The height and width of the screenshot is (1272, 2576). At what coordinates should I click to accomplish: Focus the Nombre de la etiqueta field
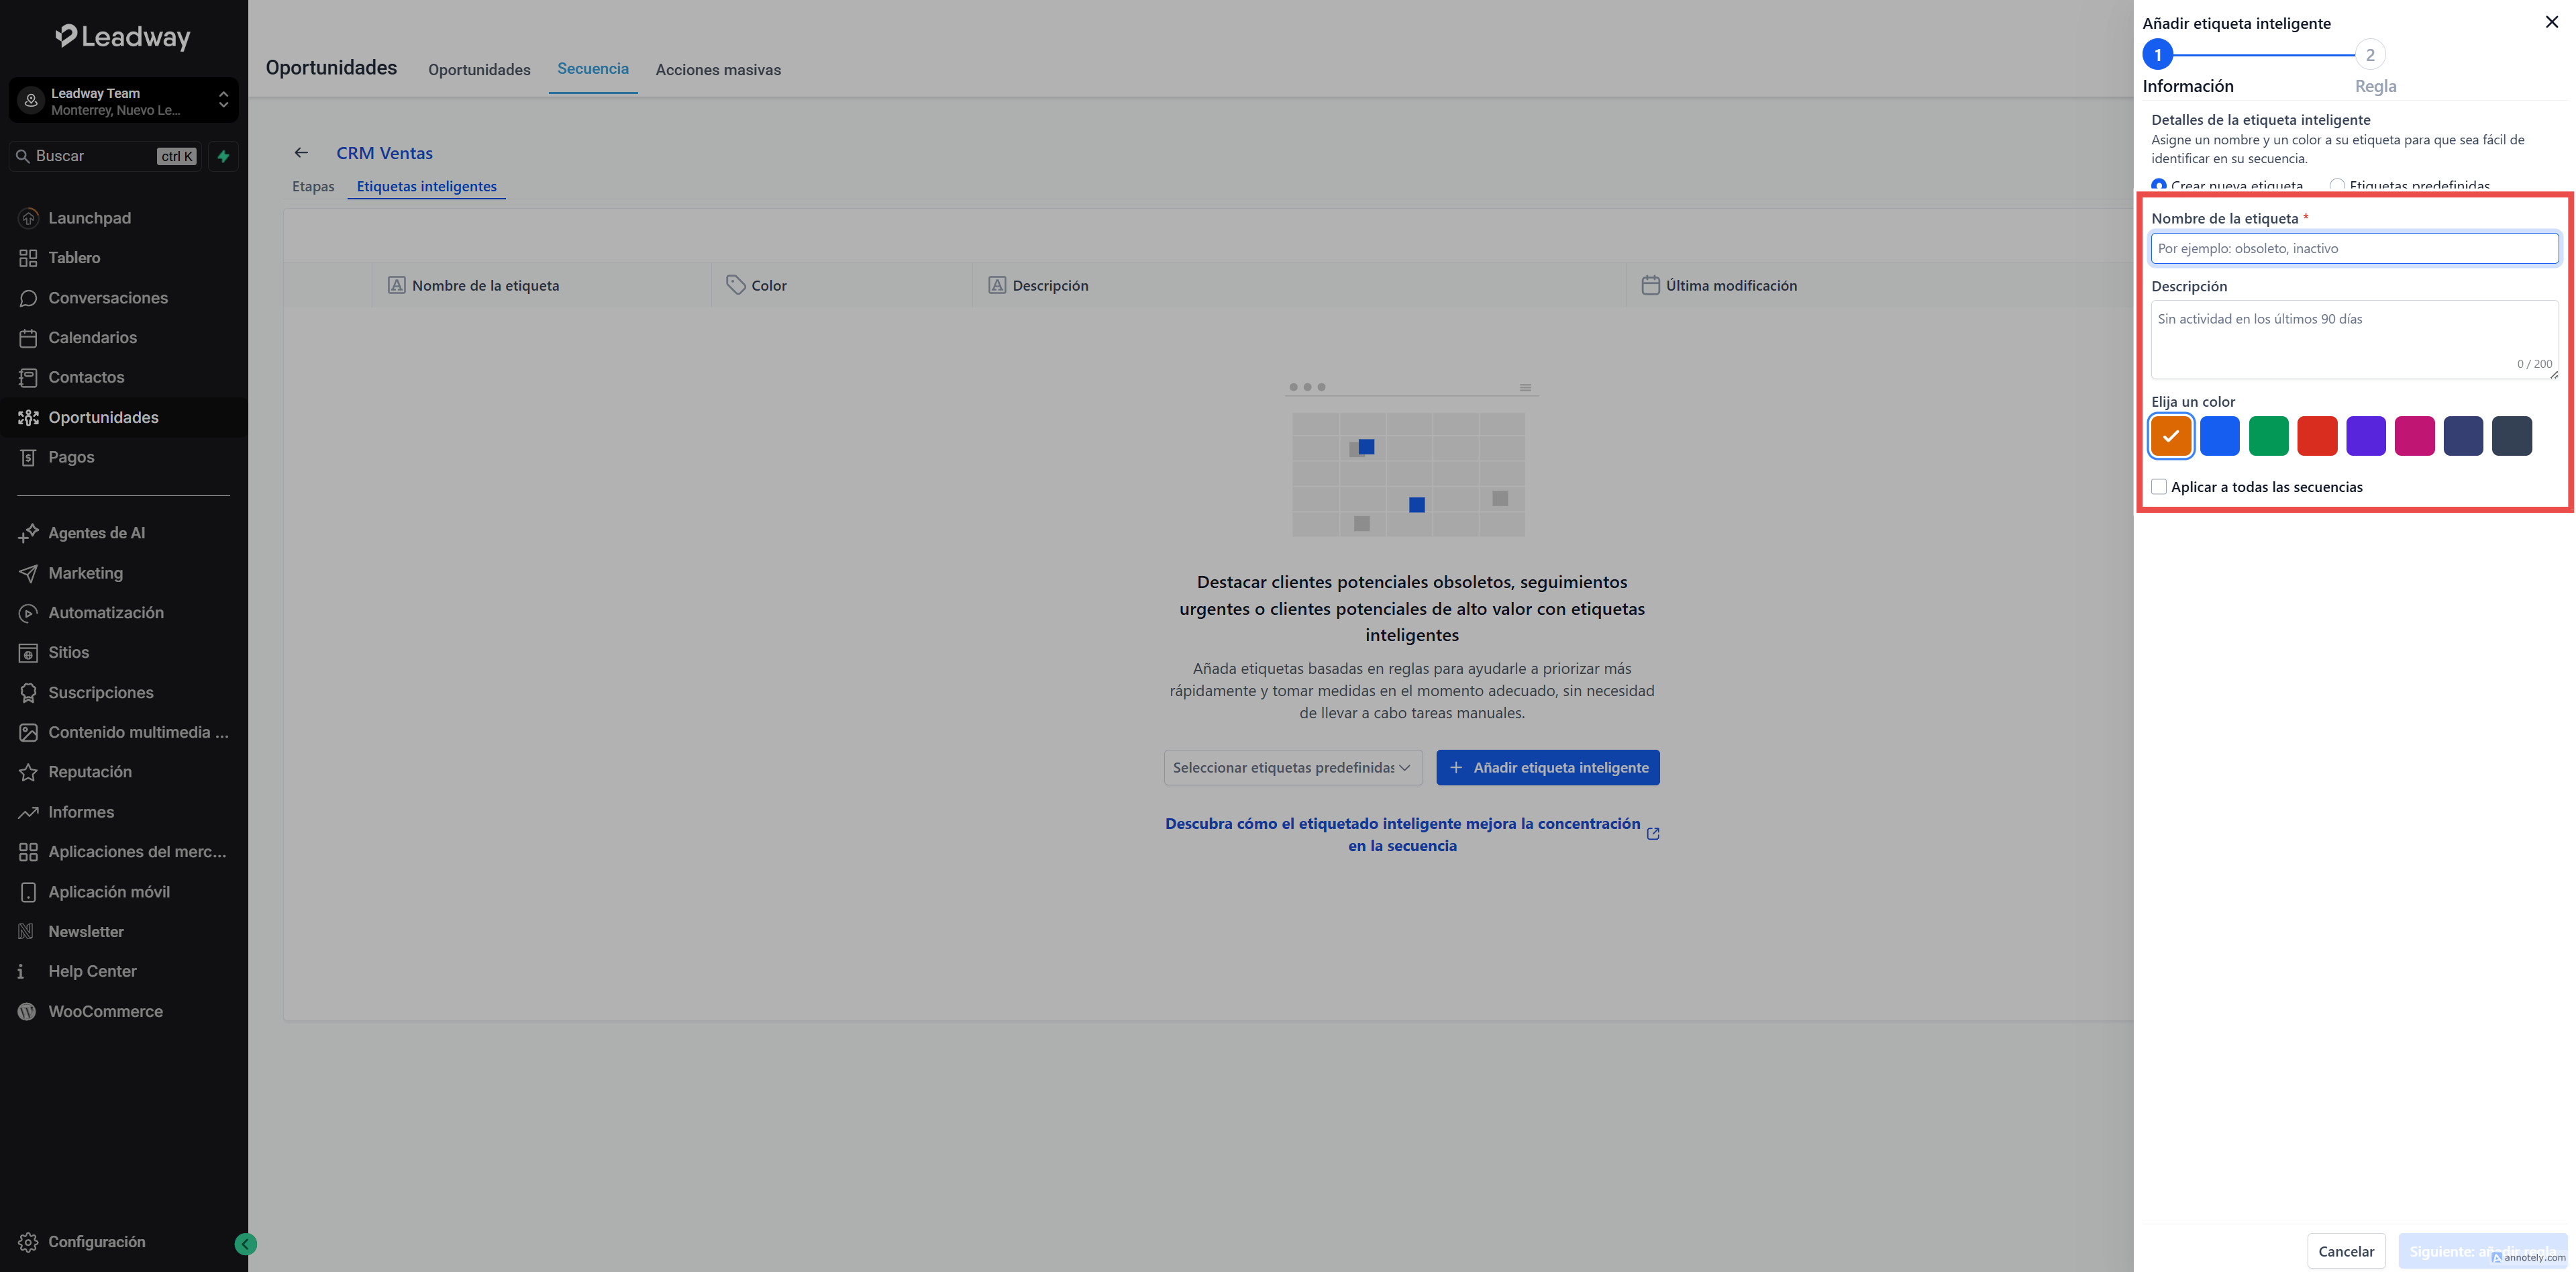[x=2353, y=248]
